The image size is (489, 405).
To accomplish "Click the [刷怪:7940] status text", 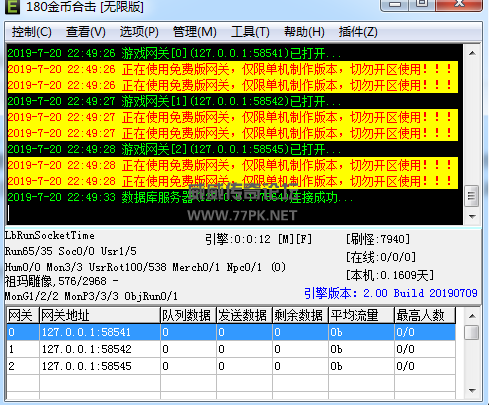I will [x=378, y=239].
